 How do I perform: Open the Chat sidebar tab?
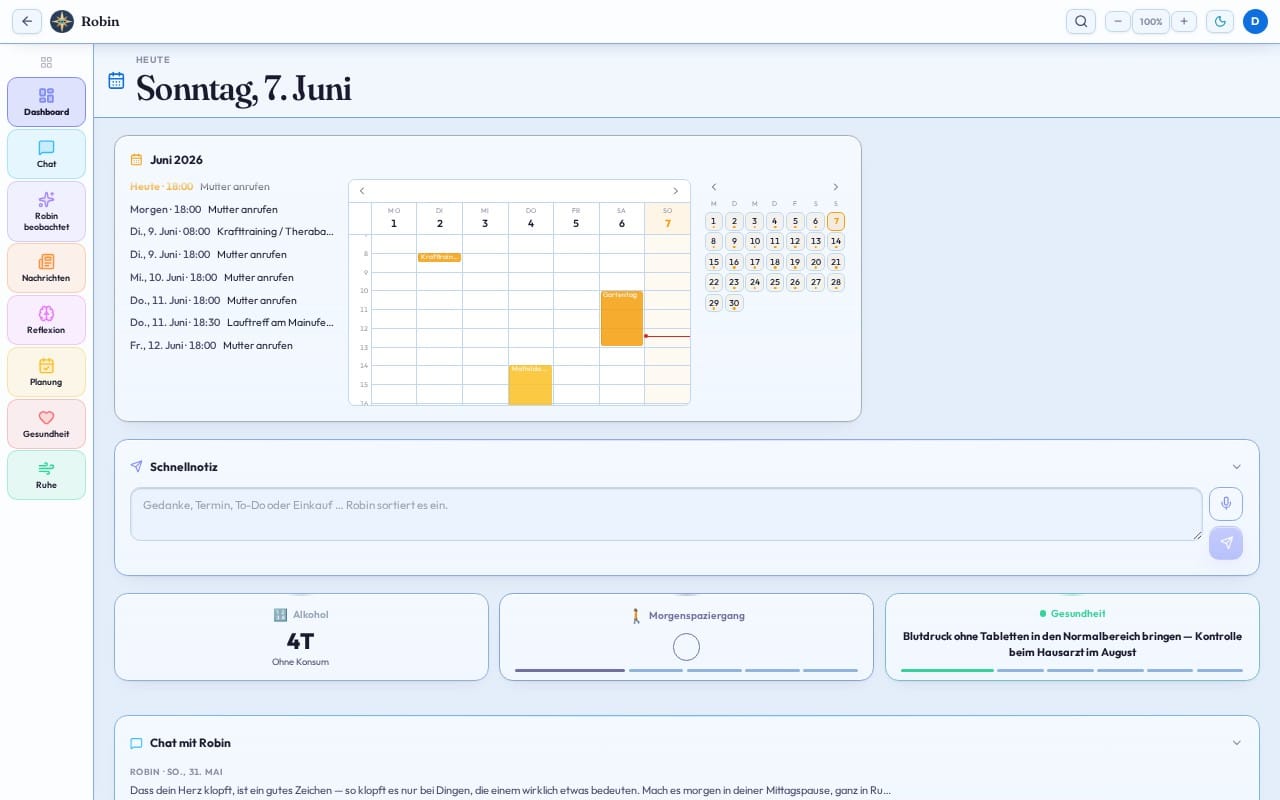click(x=46, y=154)
